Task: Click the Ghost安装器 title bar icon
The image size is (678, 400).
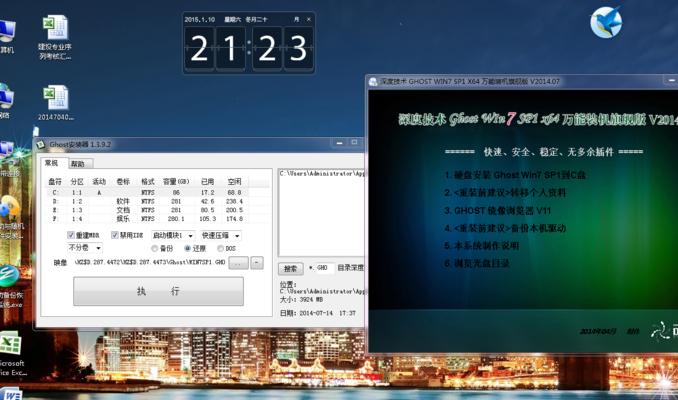Action: point(41,144)
